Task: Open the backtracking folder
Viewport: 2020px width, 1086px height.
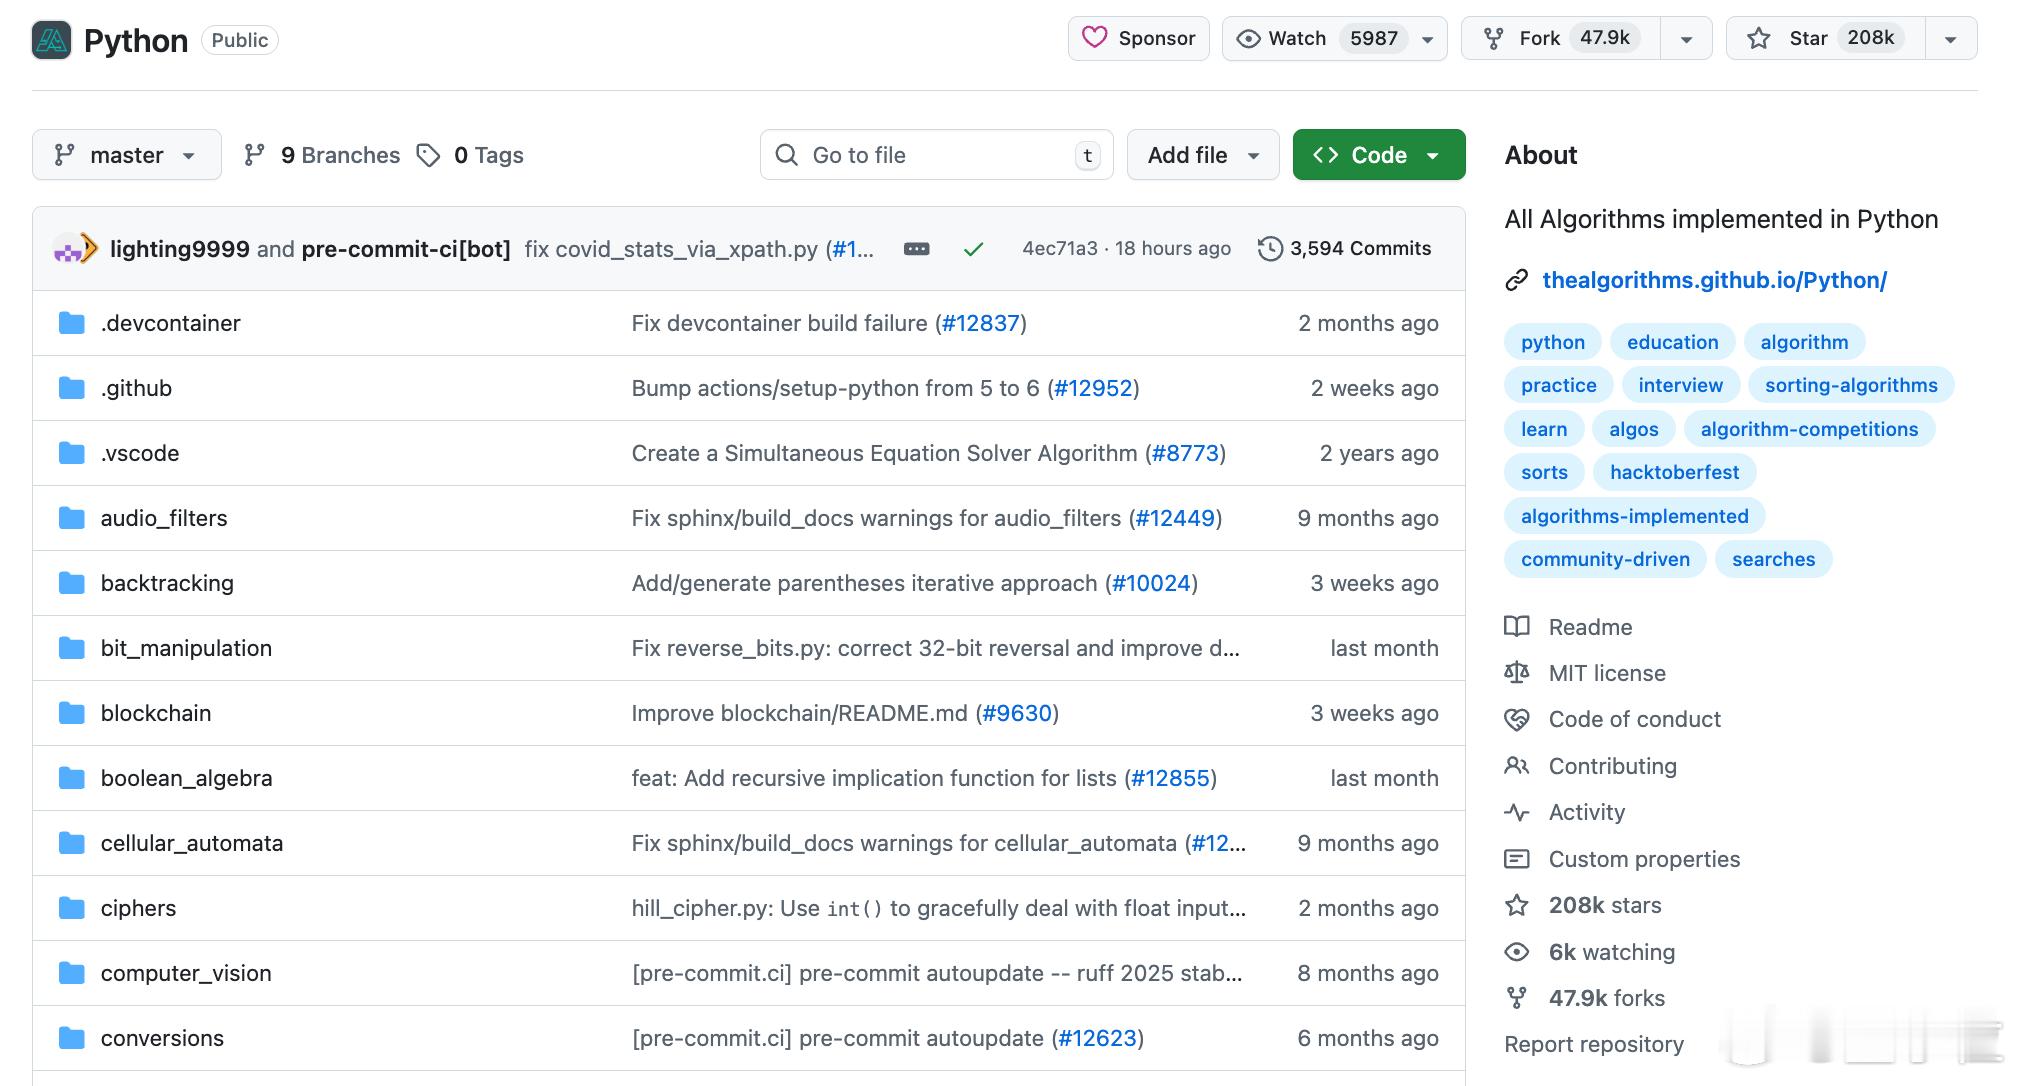Action: pyautogui.click(x=167, y=583)
